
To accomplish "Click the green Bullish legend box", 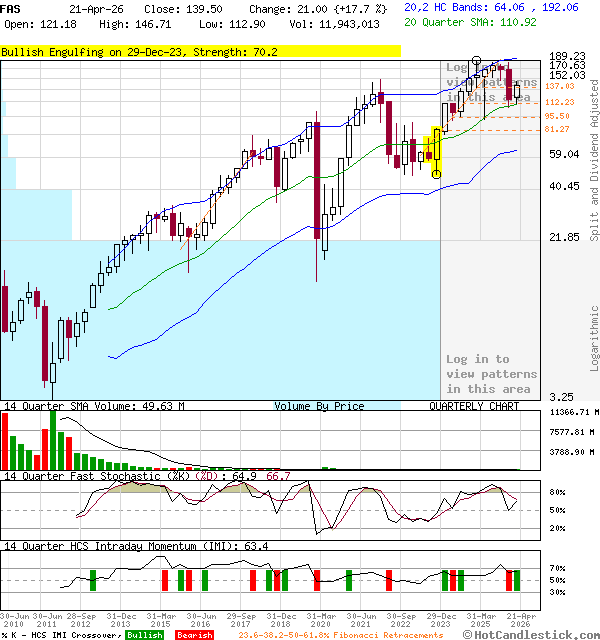I will [144, 635].
